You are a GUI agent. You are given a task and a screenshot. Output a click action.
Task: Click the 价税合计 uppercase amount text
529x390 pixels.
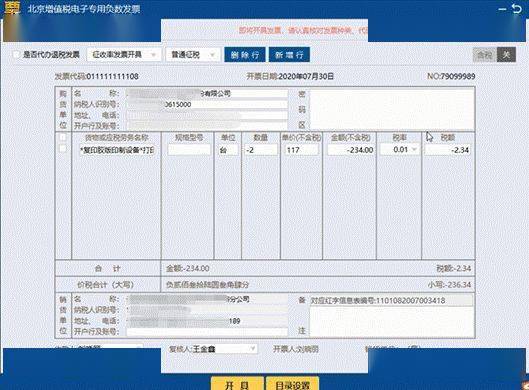(x=207, y=284)
